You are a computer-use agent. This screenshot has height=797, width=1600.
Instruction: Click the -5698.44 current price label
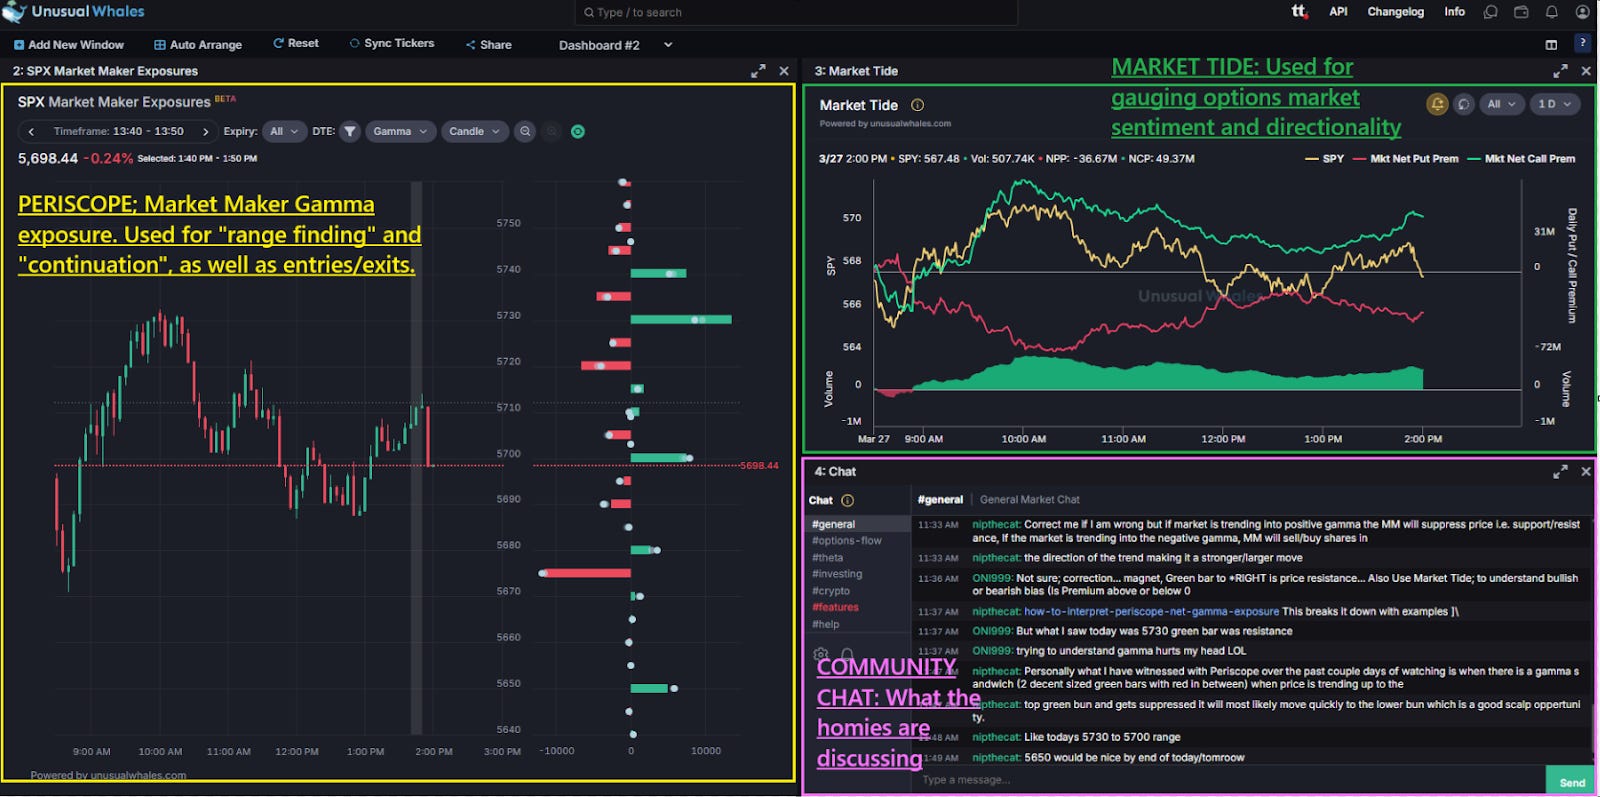[759, 466]
